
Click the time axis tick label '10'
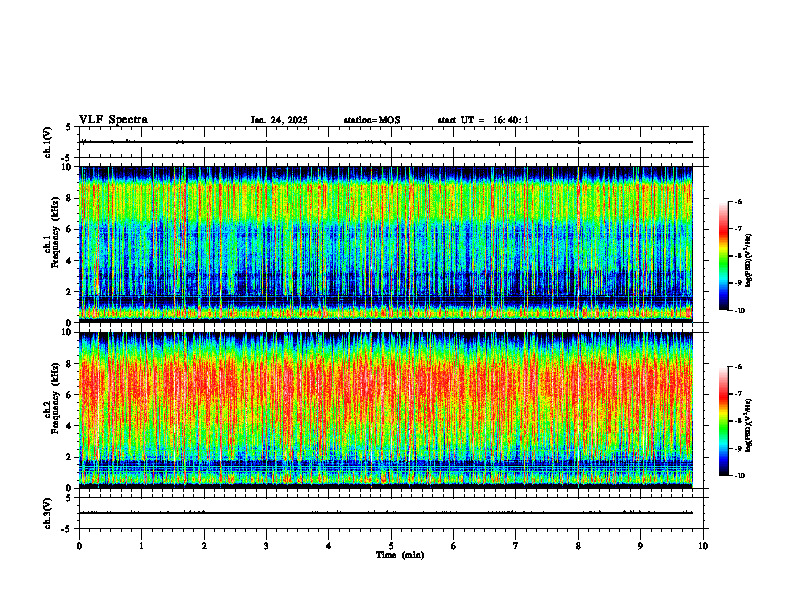[x=703, y=546]
